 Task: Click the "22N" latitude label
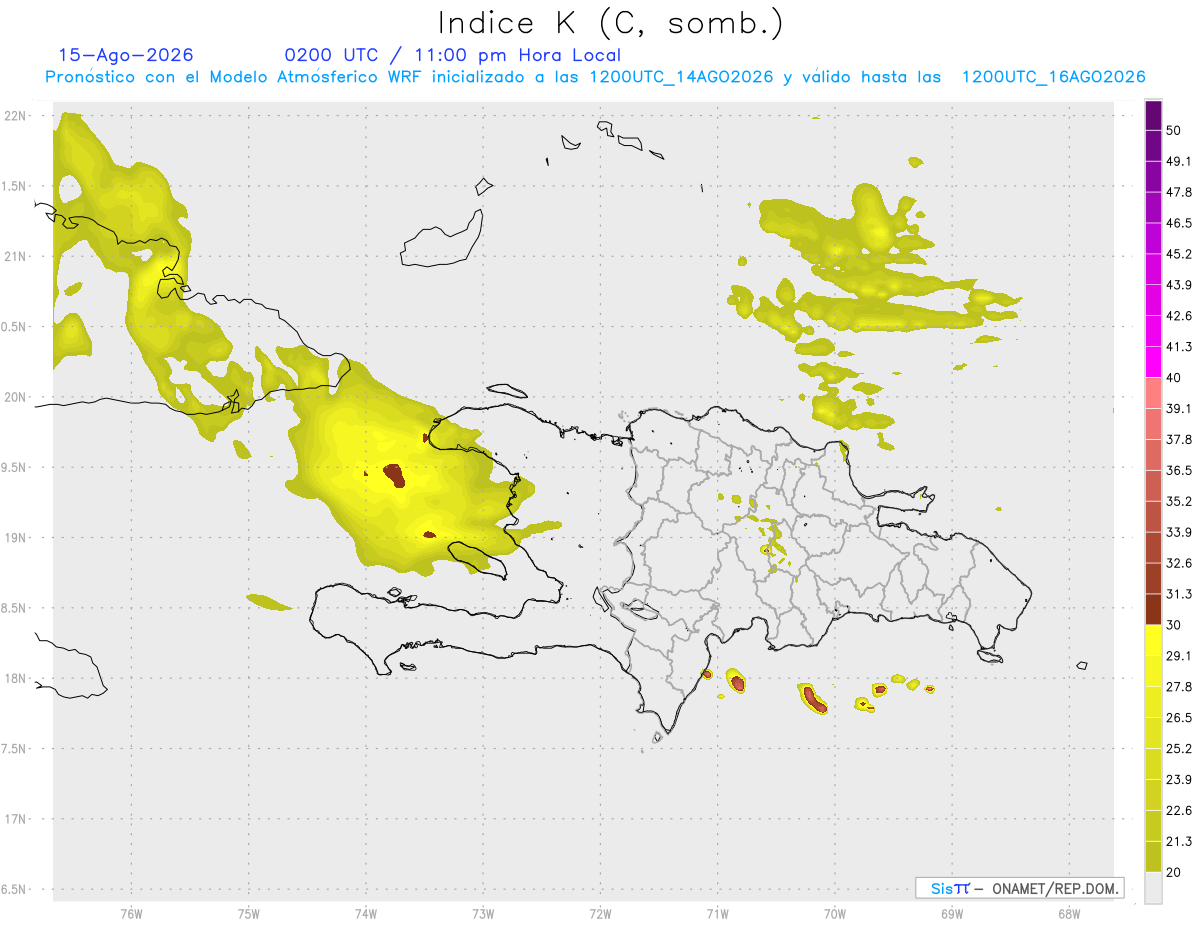tap(15, 116)
